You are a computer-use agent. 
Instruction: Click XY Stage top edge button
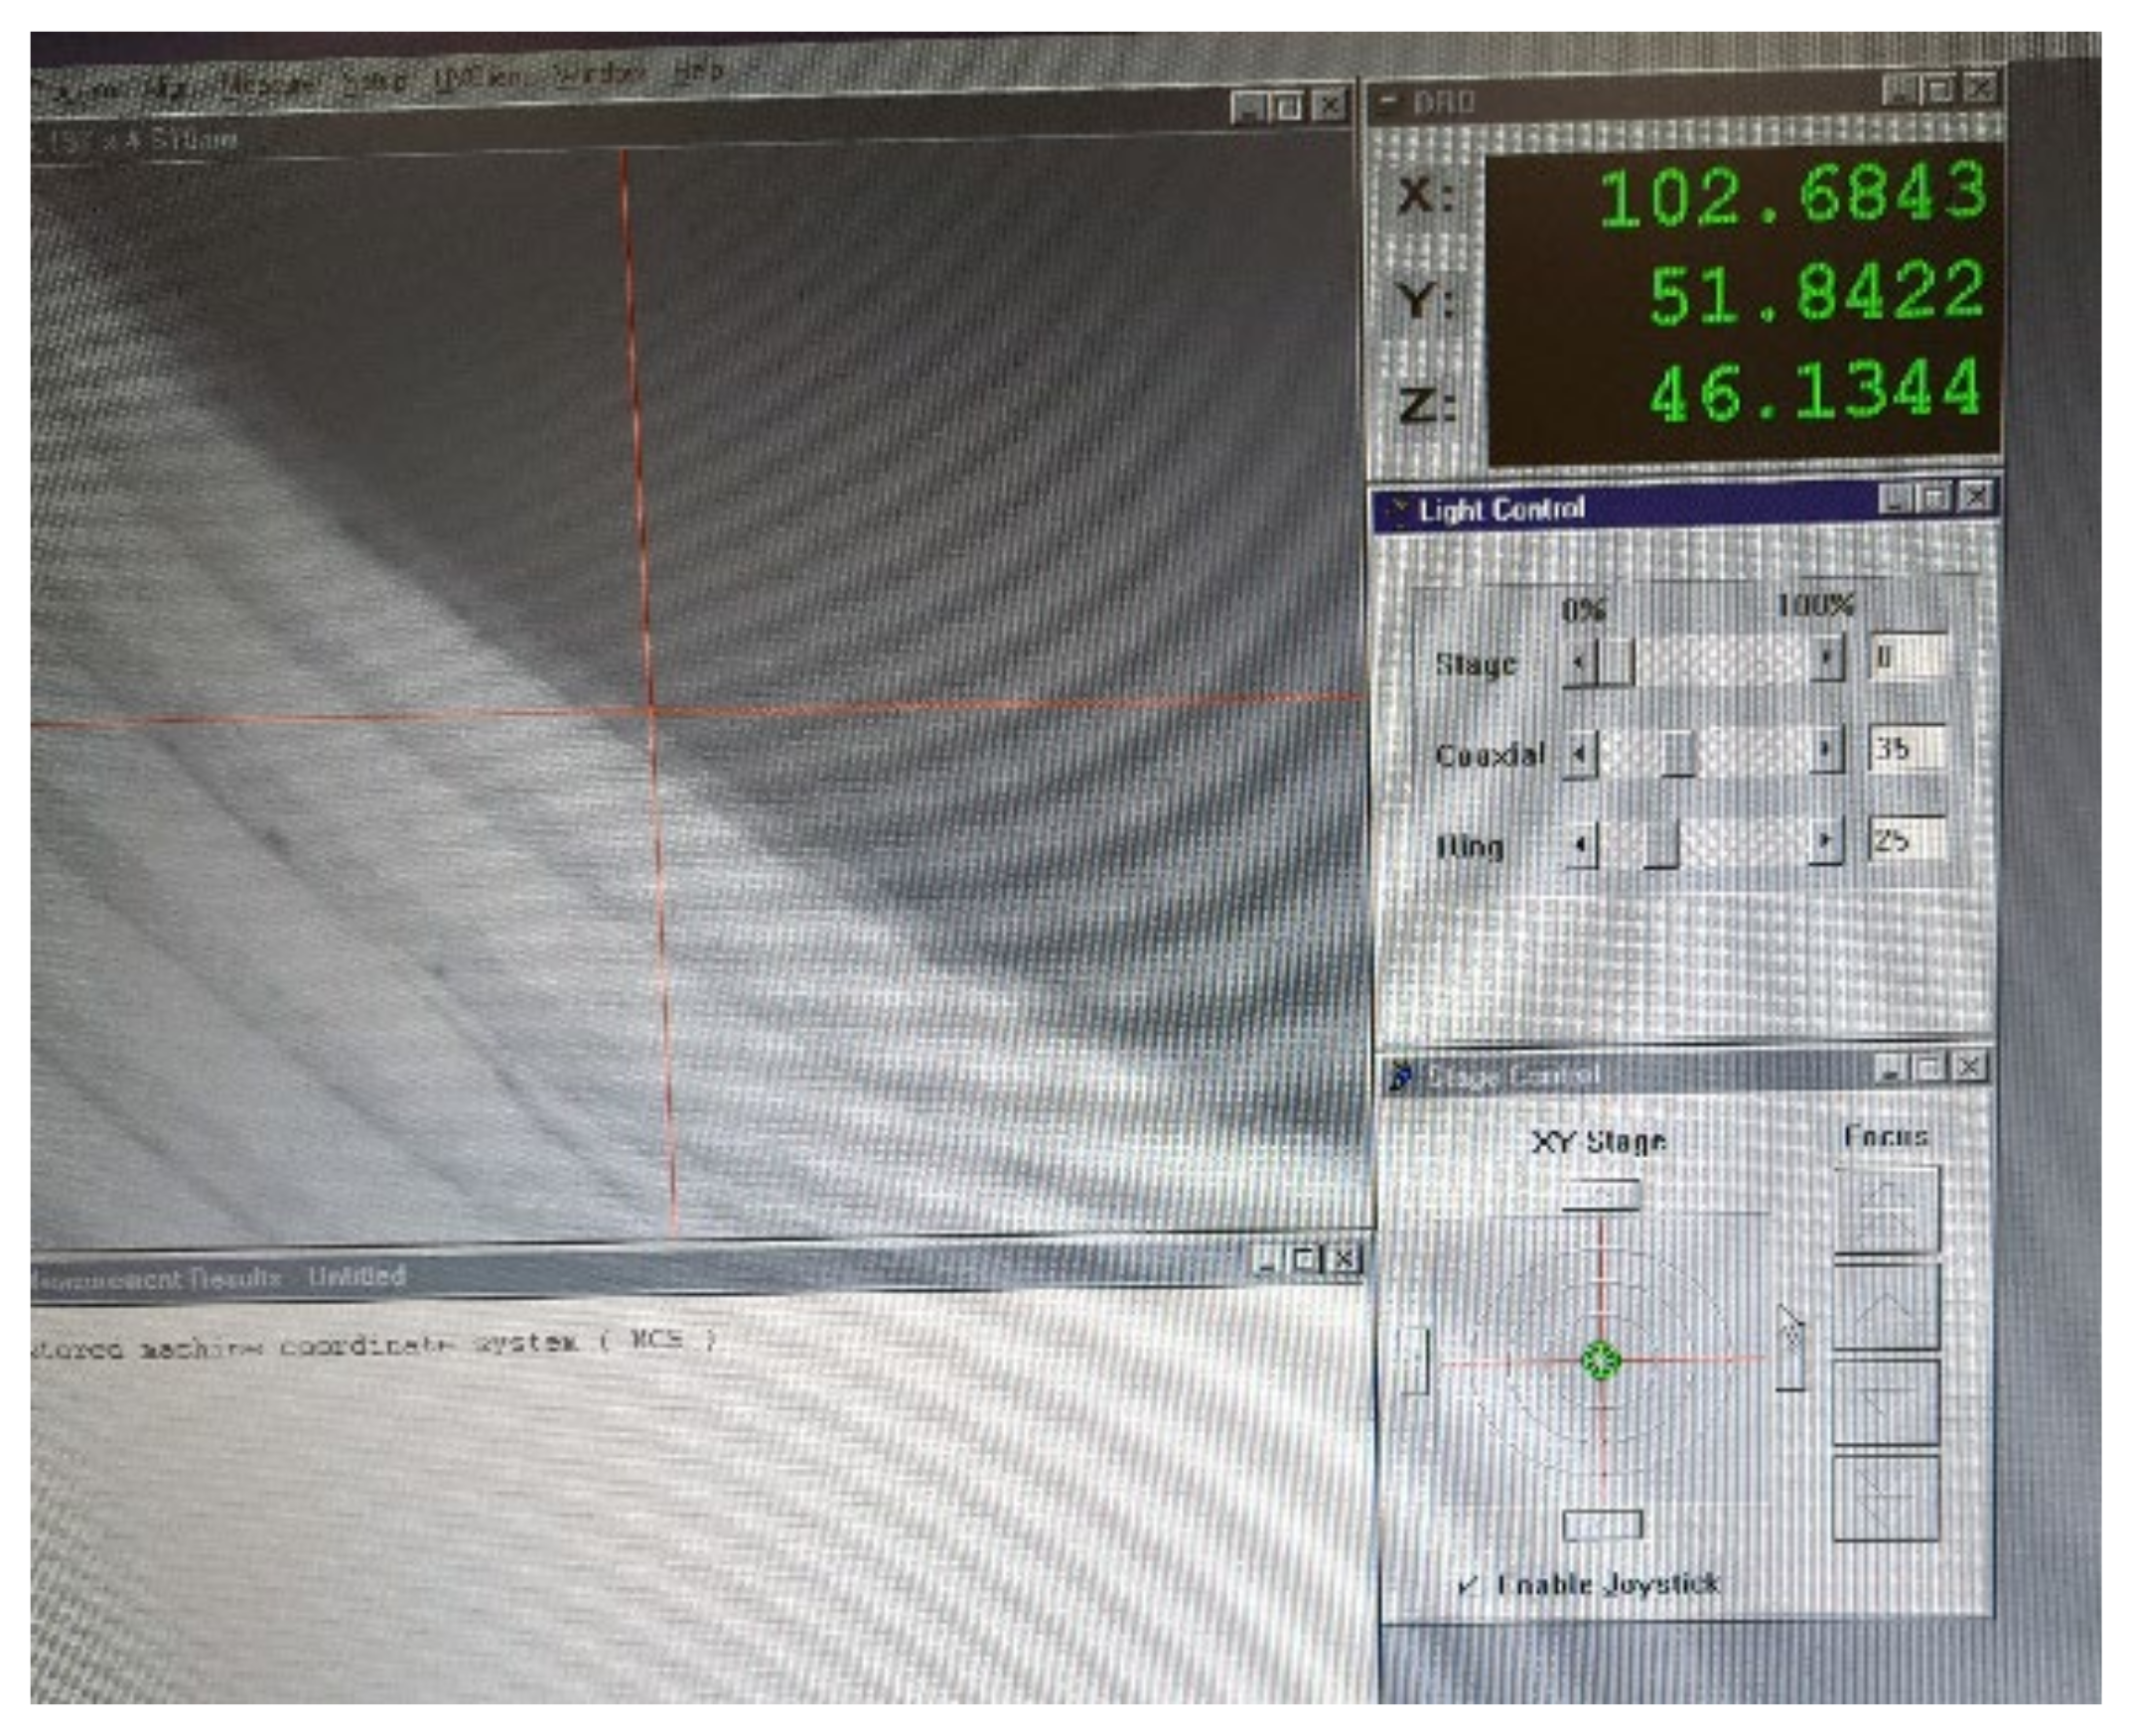pyautogui.click(x=1601, y=1194)
